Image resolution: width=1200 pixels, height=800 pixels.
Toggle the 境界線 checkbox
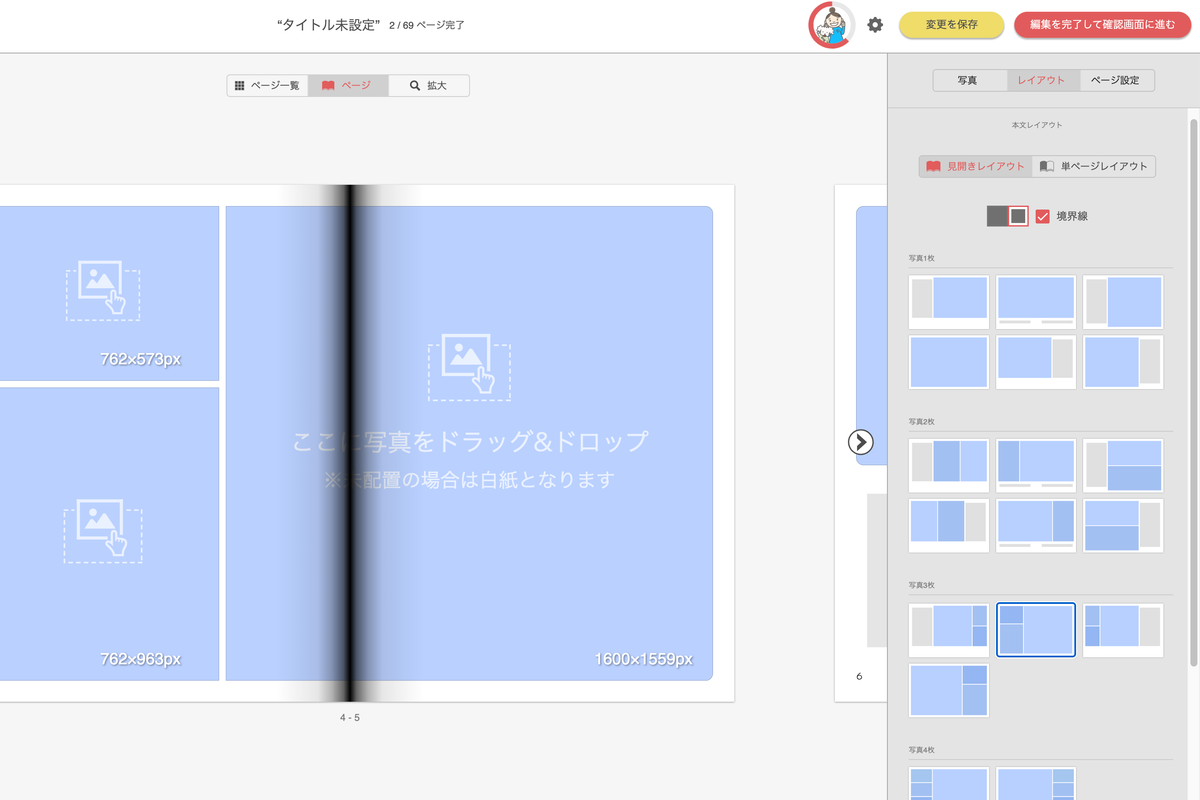pos(1042,216)
